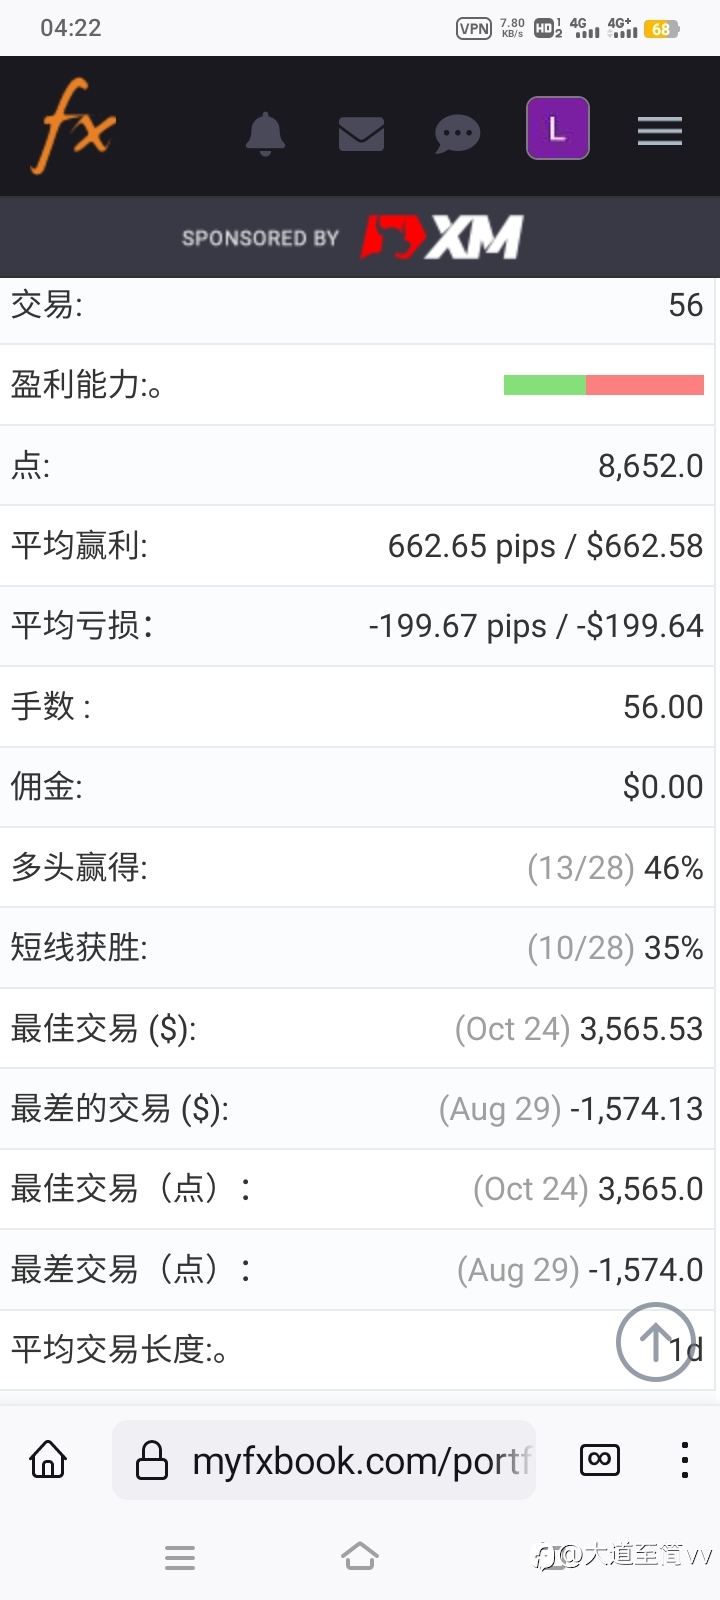Open the notifications bell
Image resolution: width=720 pixels, height=1600 pixels.
(265, 133)
